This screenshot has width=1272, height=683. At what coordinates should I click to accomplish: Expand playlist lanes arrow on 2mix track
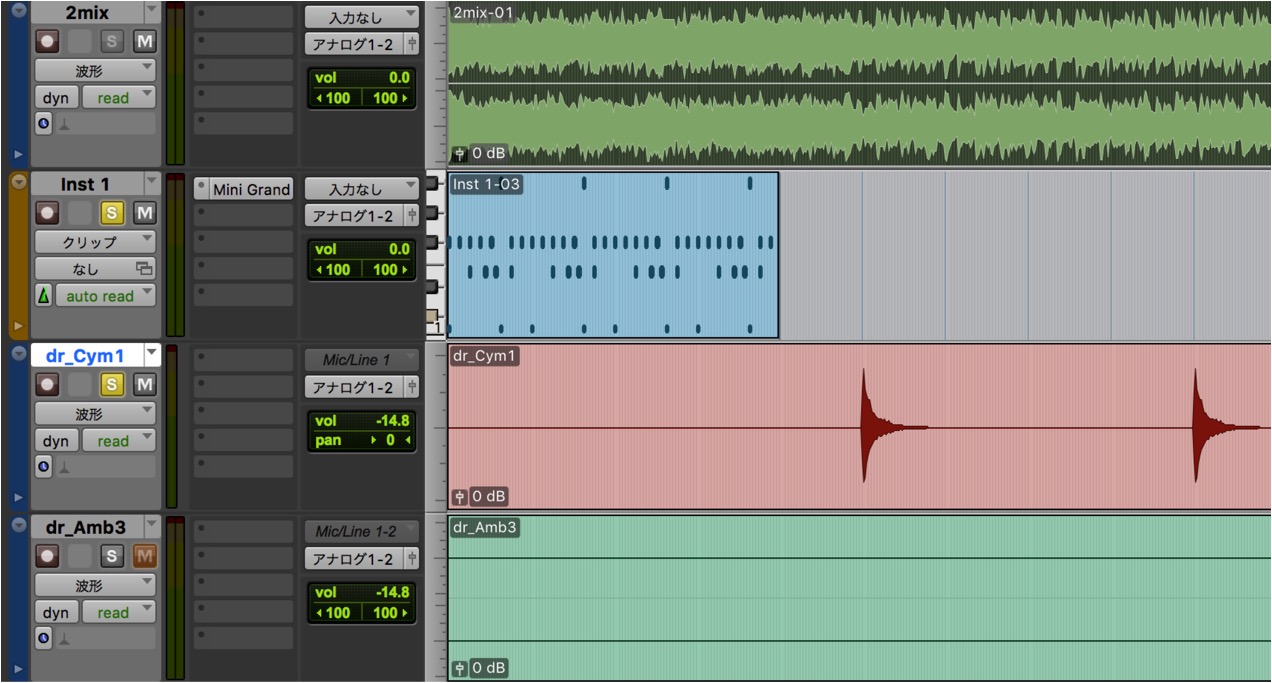click(x=17, y=154)
